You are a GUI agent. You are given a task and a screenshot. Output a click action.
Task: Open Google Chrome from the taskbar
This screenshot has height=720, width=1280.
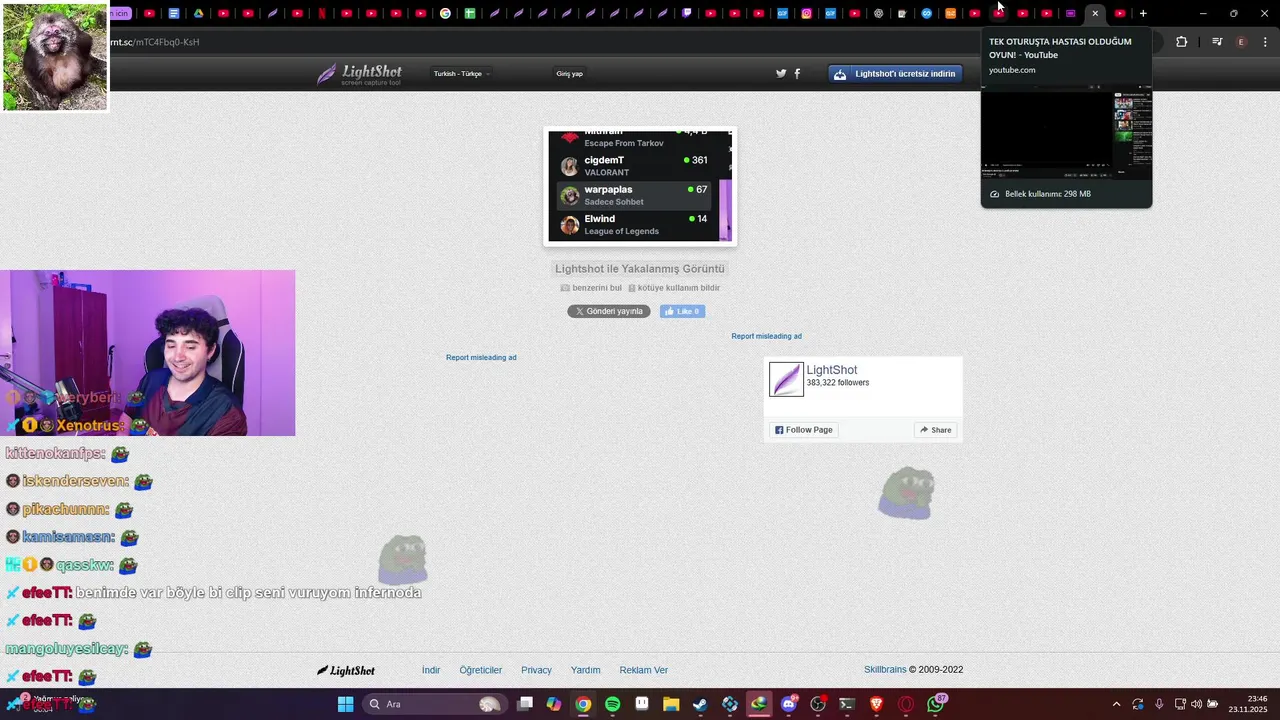583,704
